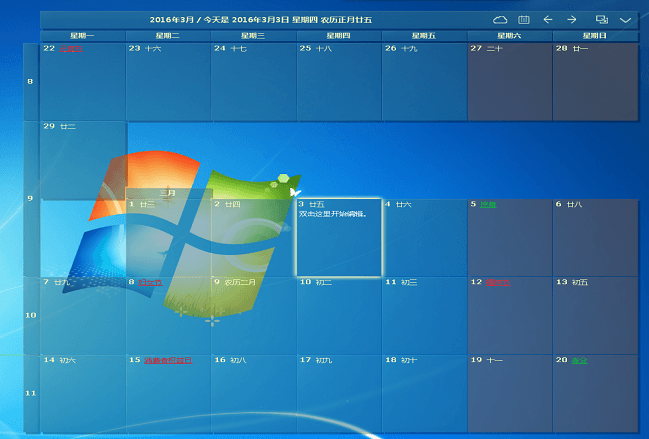Select the 星期六 column header
The height and width of the screenshot is (439, 649).
tap(510, 36)
